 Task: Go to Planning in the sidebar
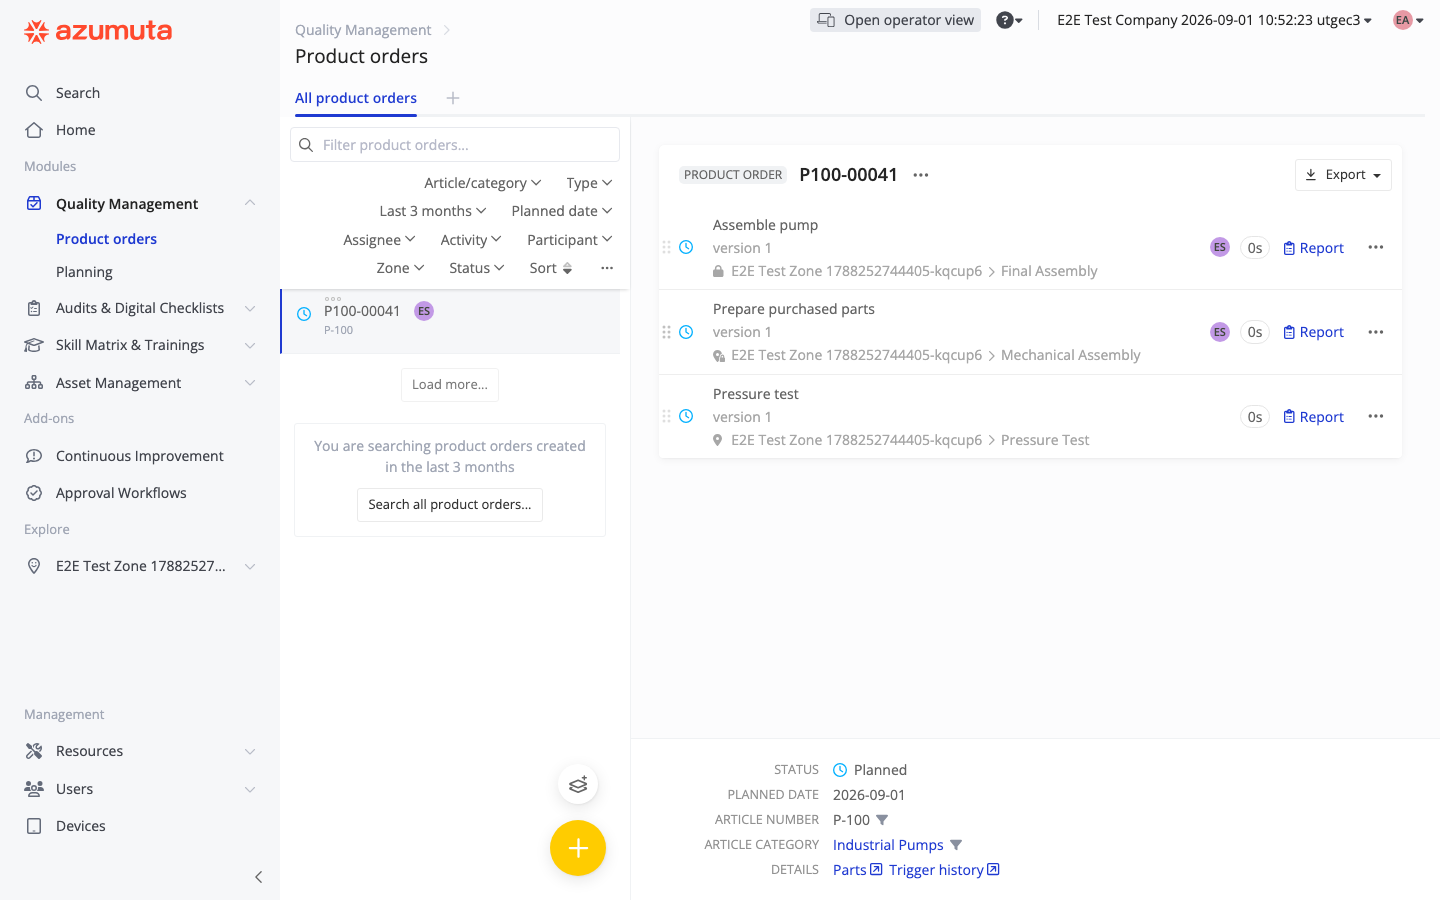84,272
